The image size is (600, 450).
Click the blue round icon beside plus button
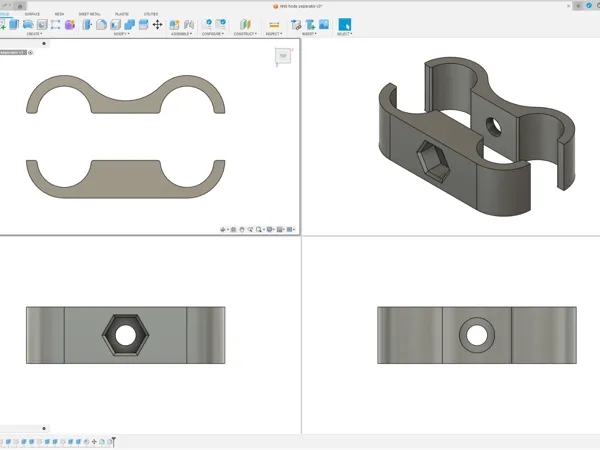pos(589,5)
